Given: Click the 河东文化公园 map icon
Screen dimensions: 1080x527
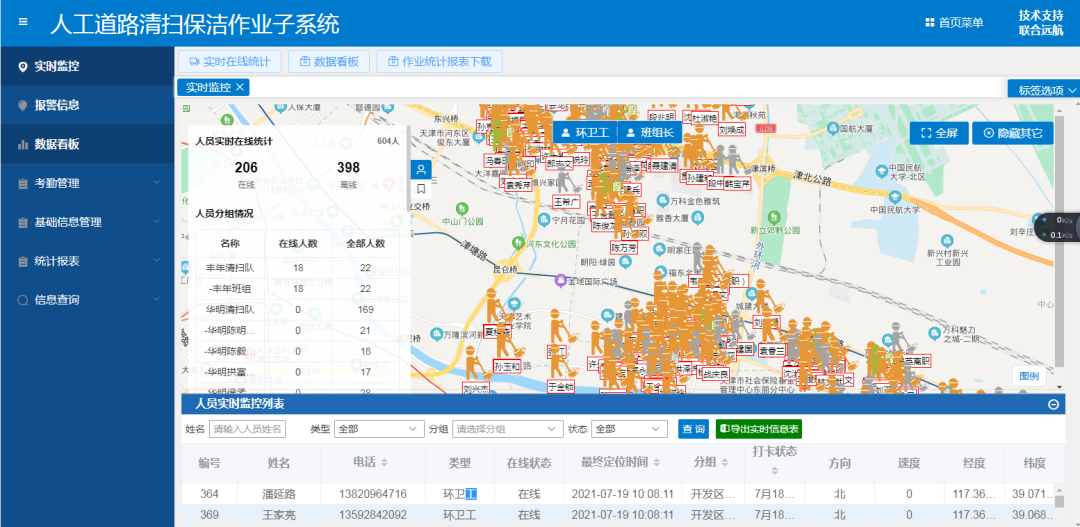Looking at the screenshot, I should [517, 242].
